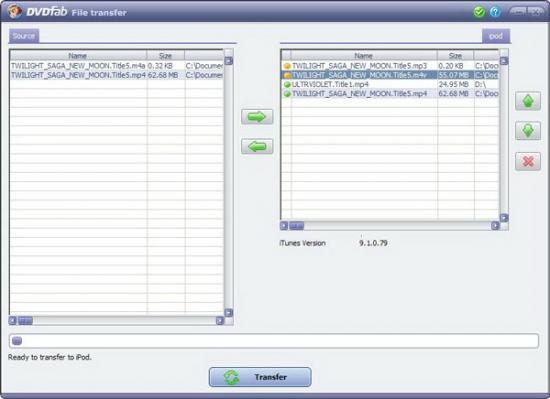Move selected iPod item up

pyautogui.click(x=528, y=101)
